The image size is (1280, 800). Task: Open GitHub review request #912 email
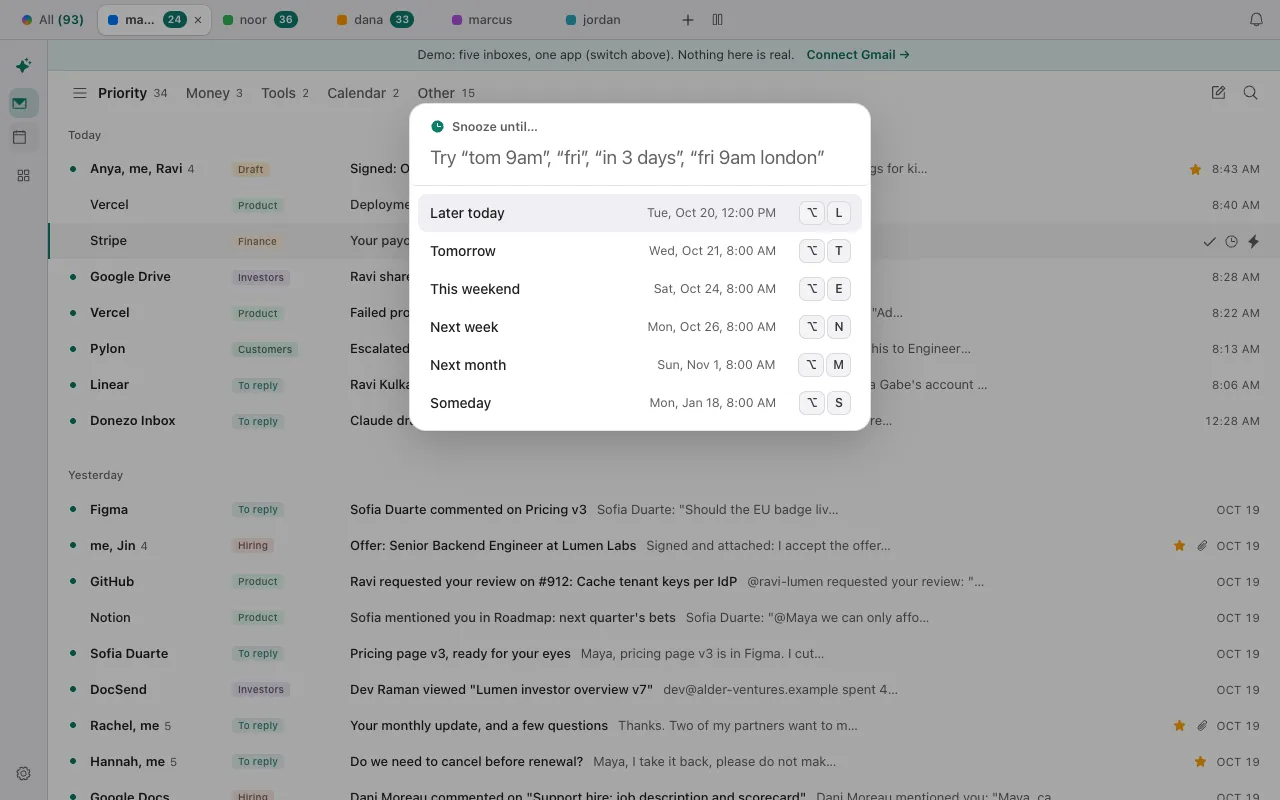pyautogui.click(x=664, y=582)
